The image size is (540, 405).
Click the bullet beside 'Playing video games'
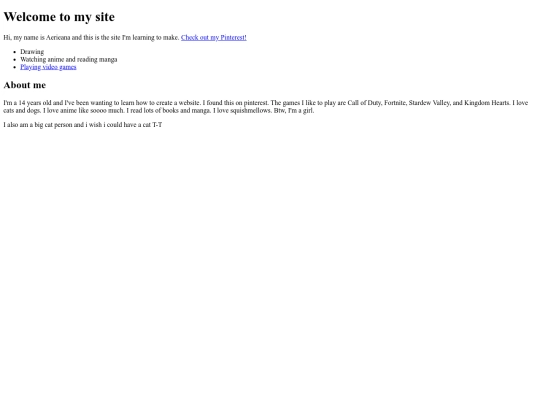click(14, 68)
